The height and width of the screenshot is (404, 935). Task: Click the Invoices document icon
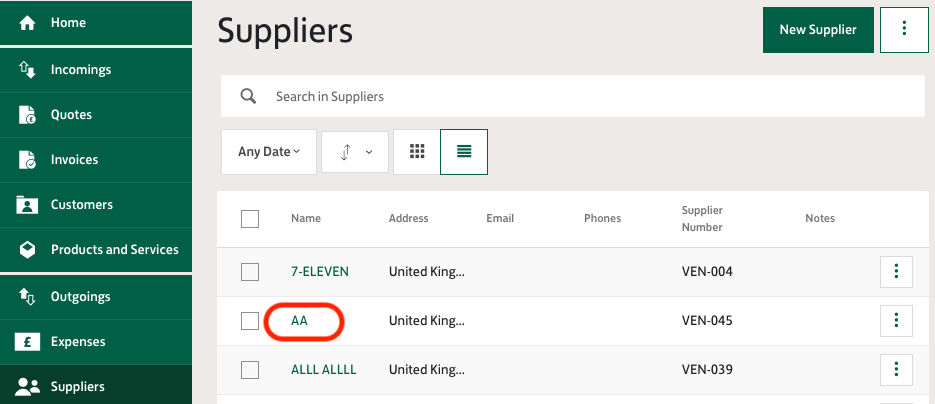tap(27, 160)
